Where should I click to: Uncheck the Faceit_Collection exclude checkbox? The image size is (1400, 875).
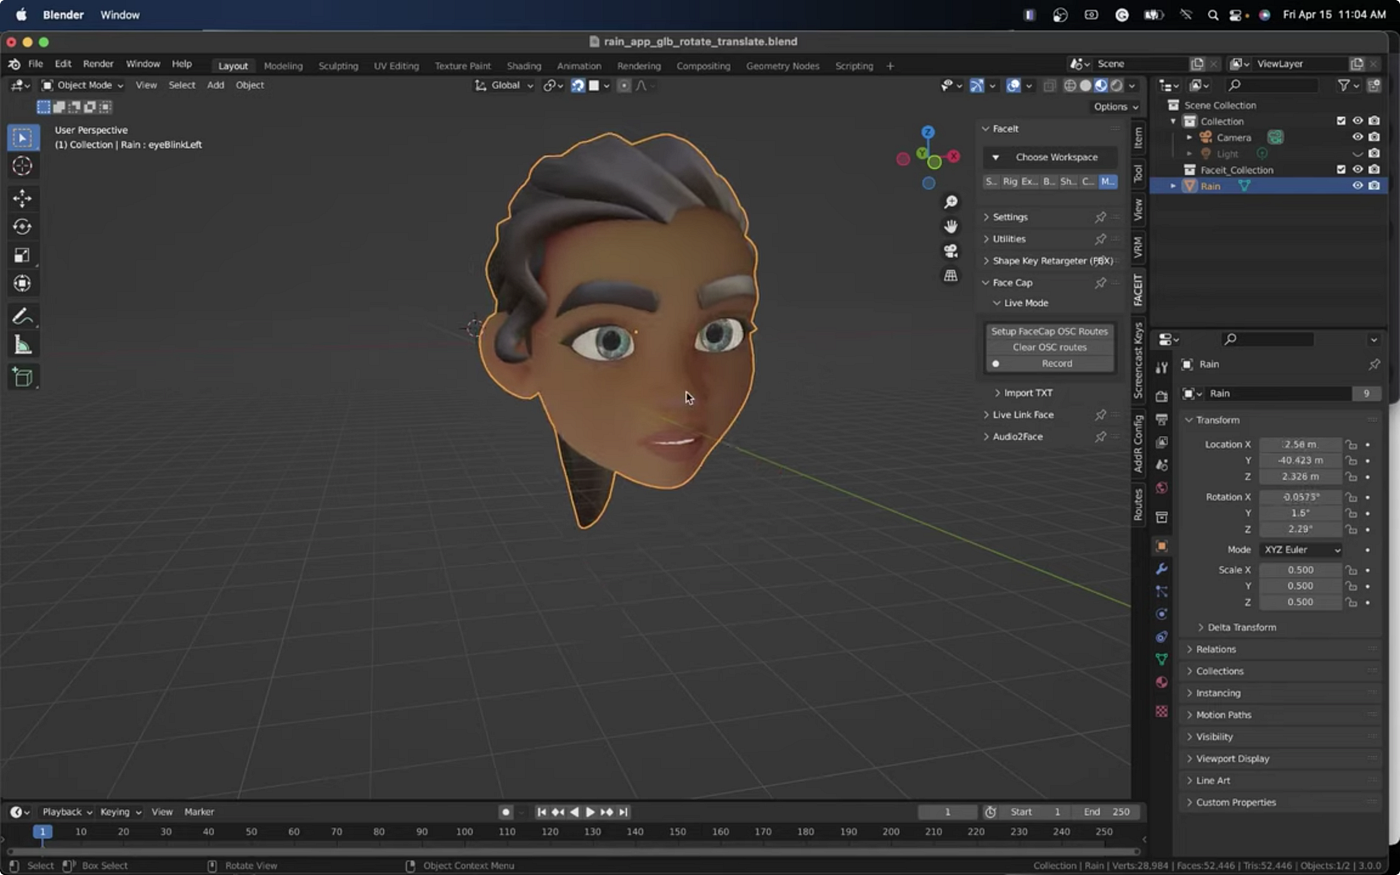coord(1341,170)
